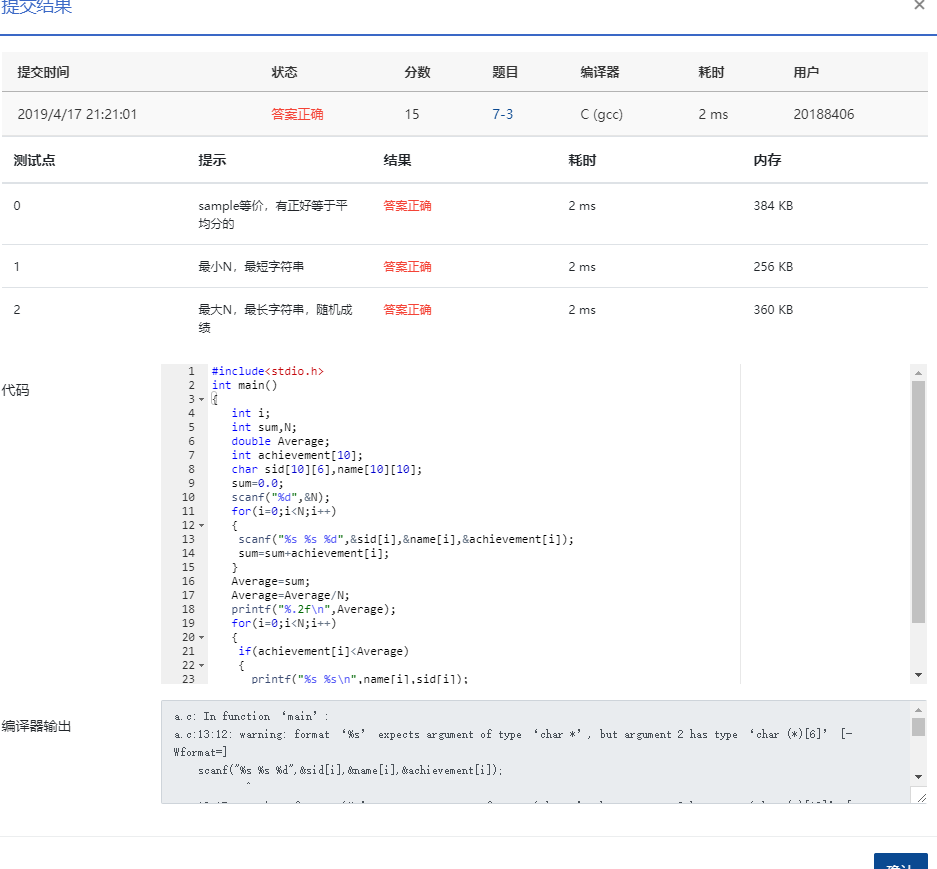Click code line printf("%.2f\n",Average);
The width and height of the screenshot is (937, 869).
click(x=314, y=609)
